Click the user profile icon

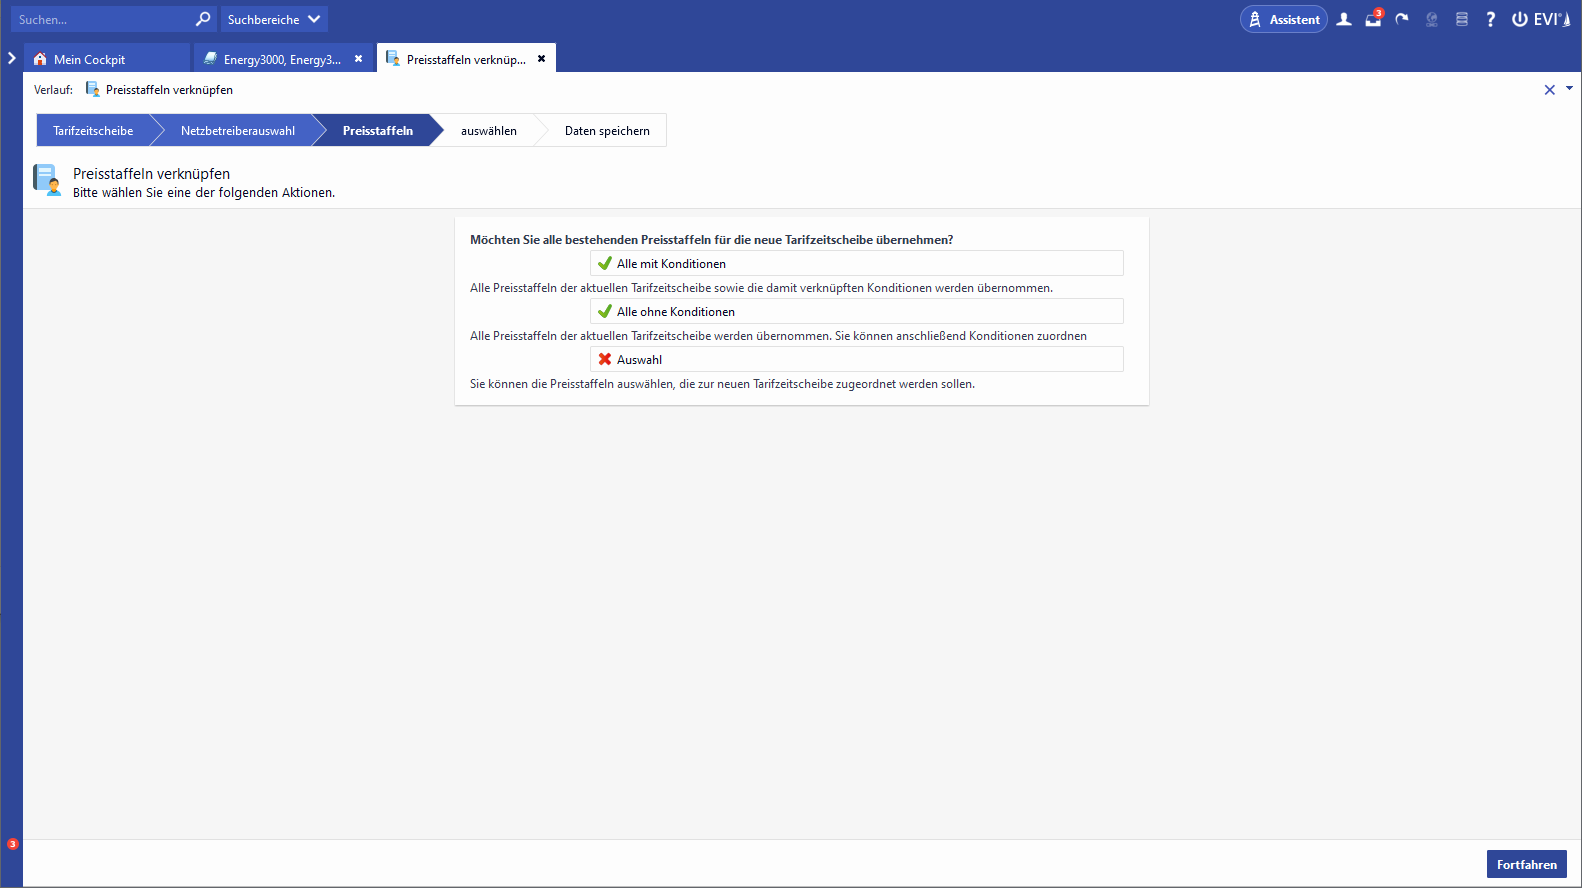(x=1344, y=19)
